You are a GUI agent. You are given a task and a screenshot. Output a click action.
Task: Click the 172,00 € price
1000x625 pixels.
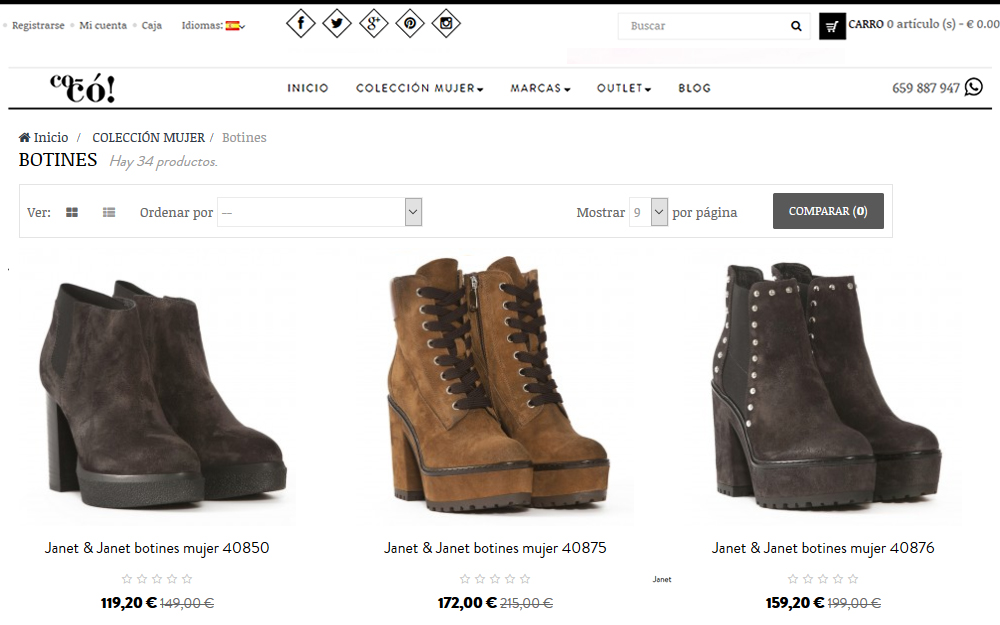[x=467, y=603]
